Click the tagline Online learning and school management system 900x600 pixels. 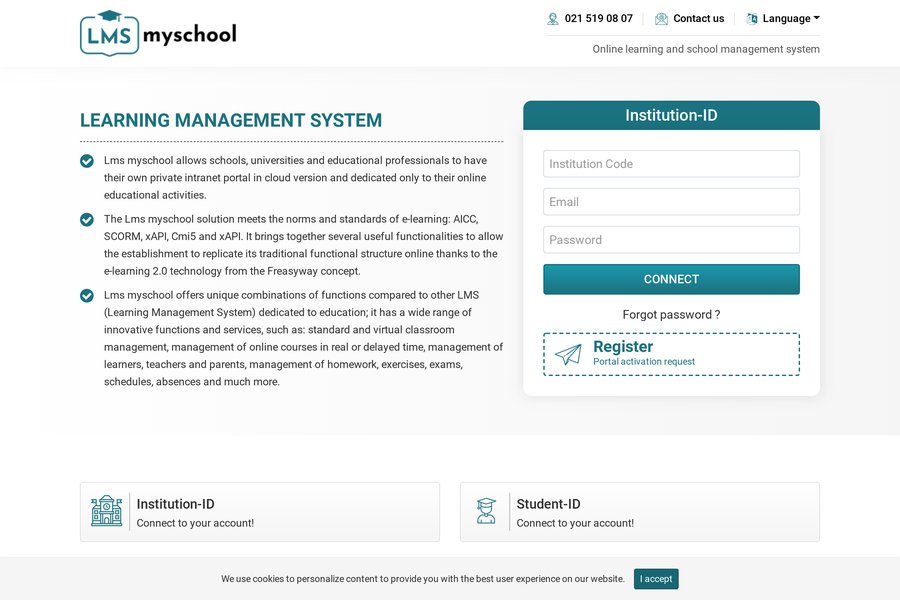706,49
